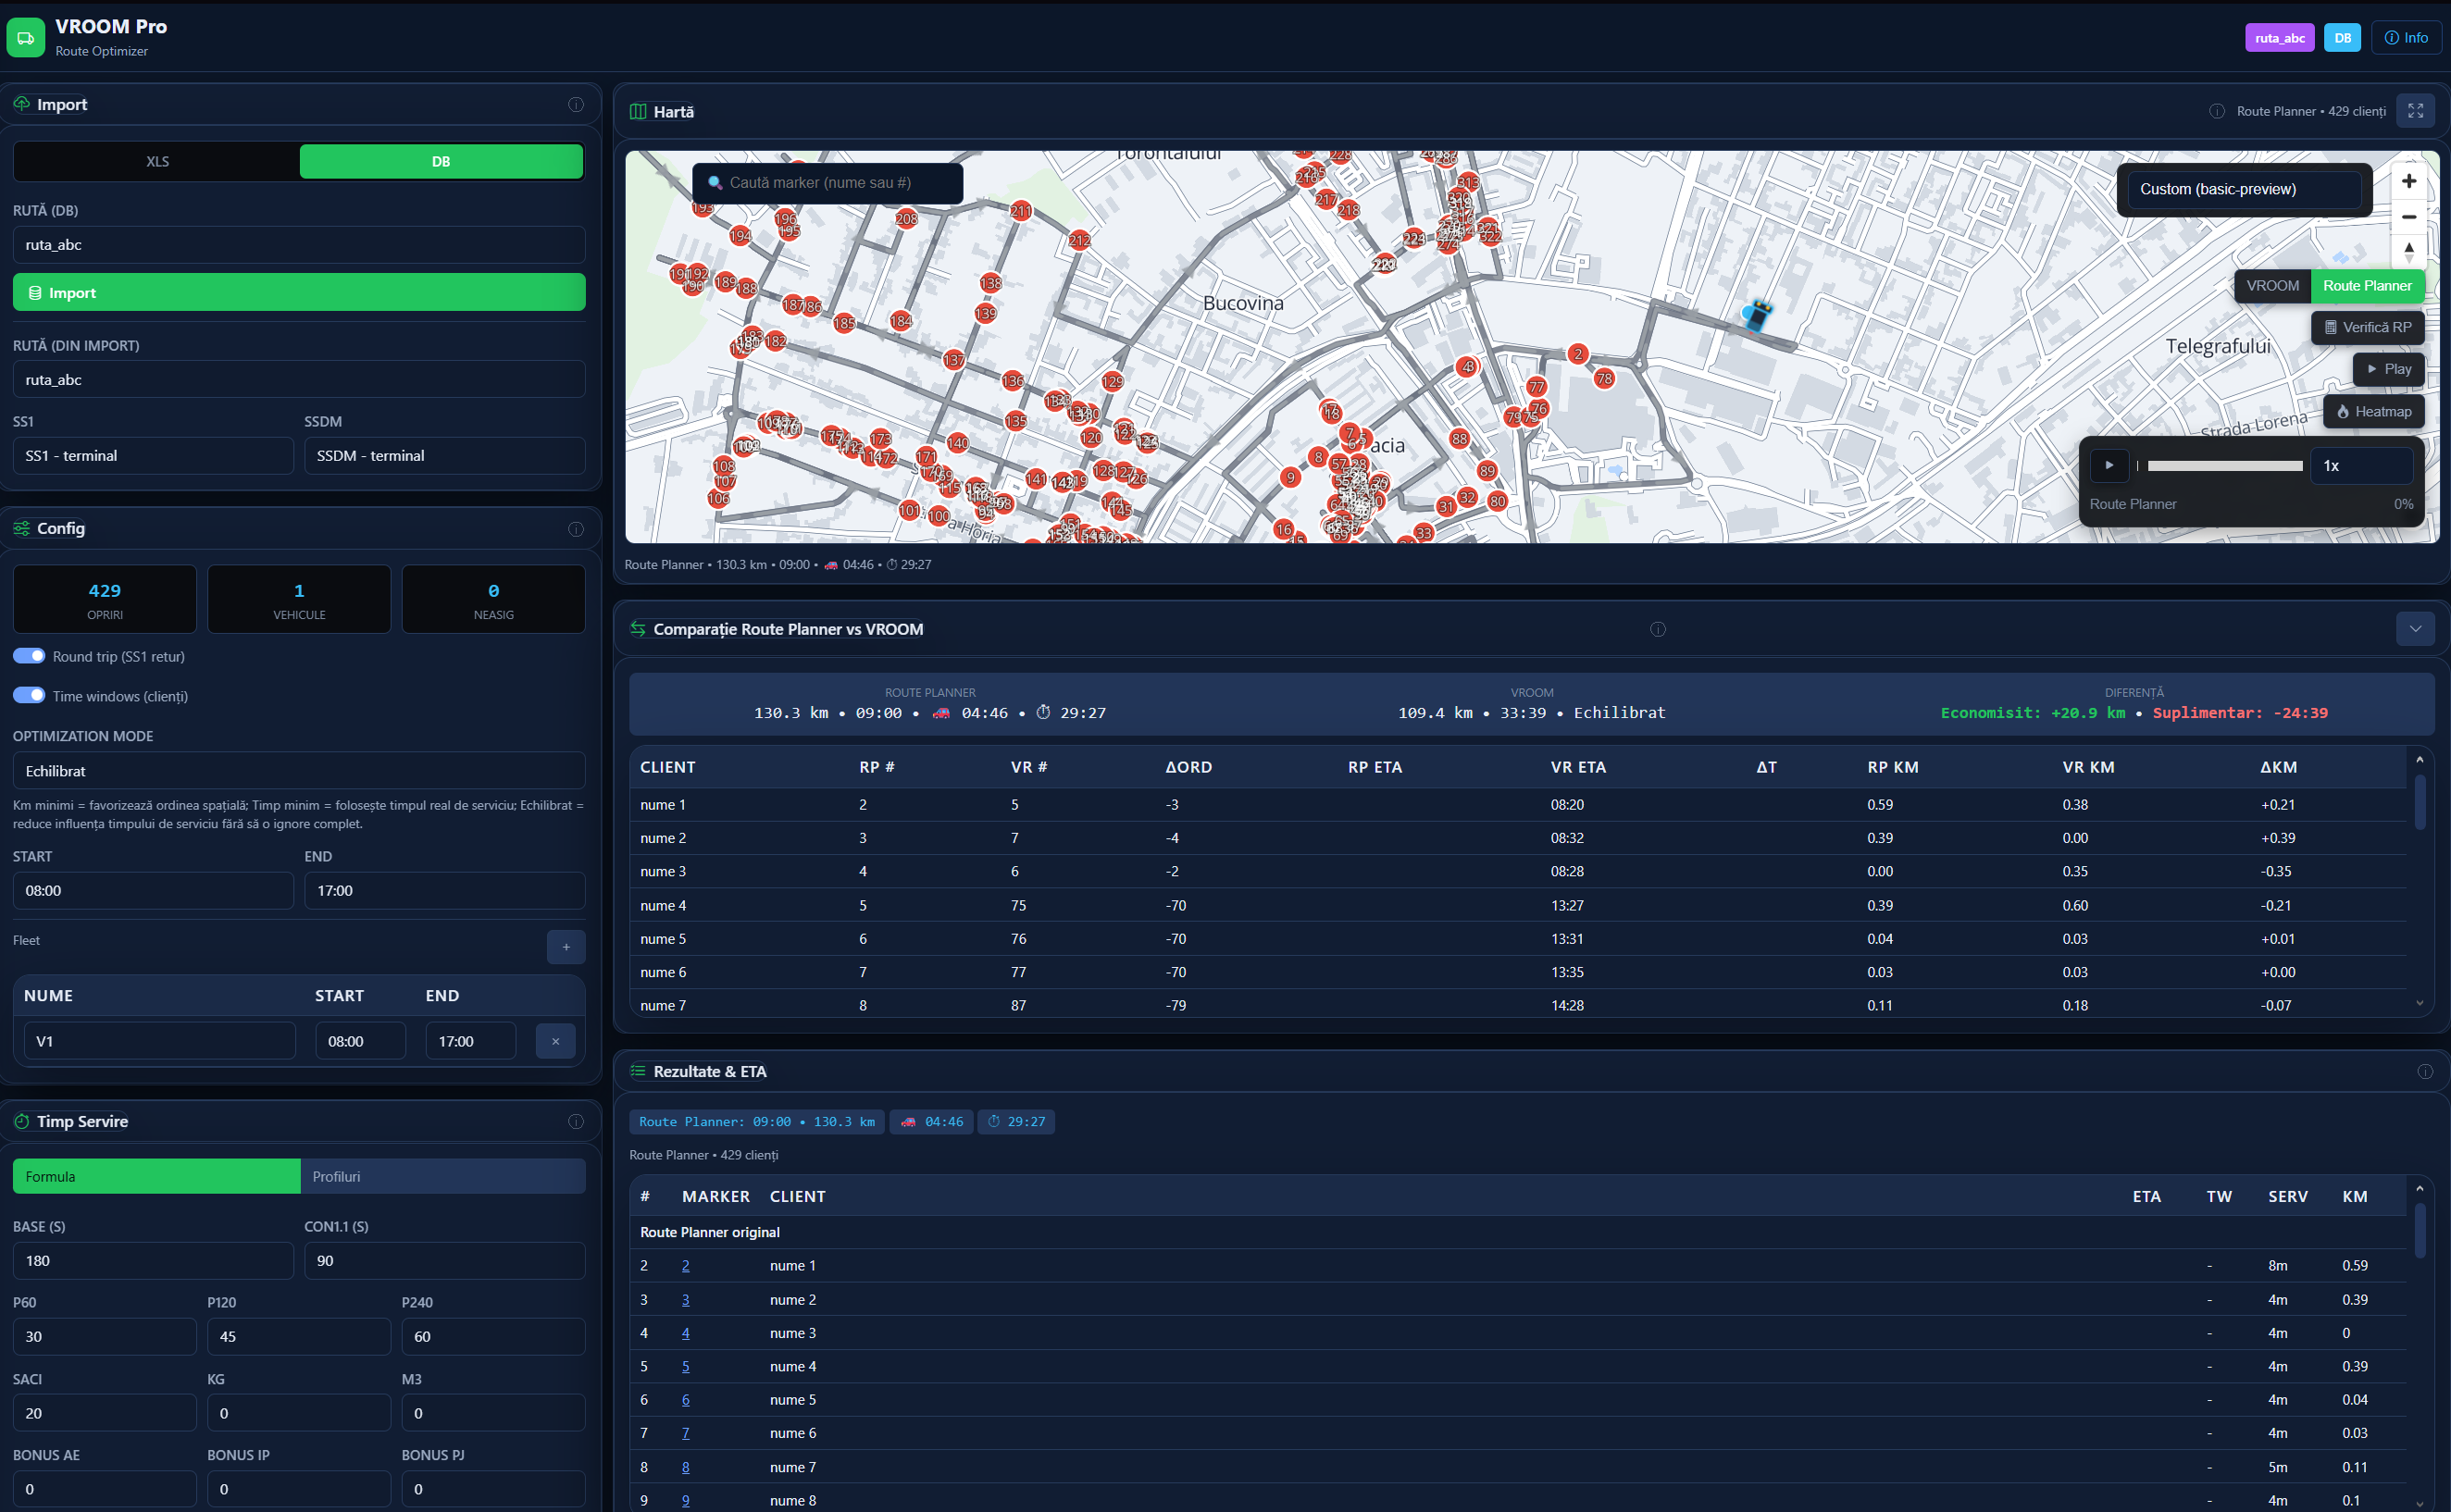Open the SS1 terminal dropdown

point(153,456)
